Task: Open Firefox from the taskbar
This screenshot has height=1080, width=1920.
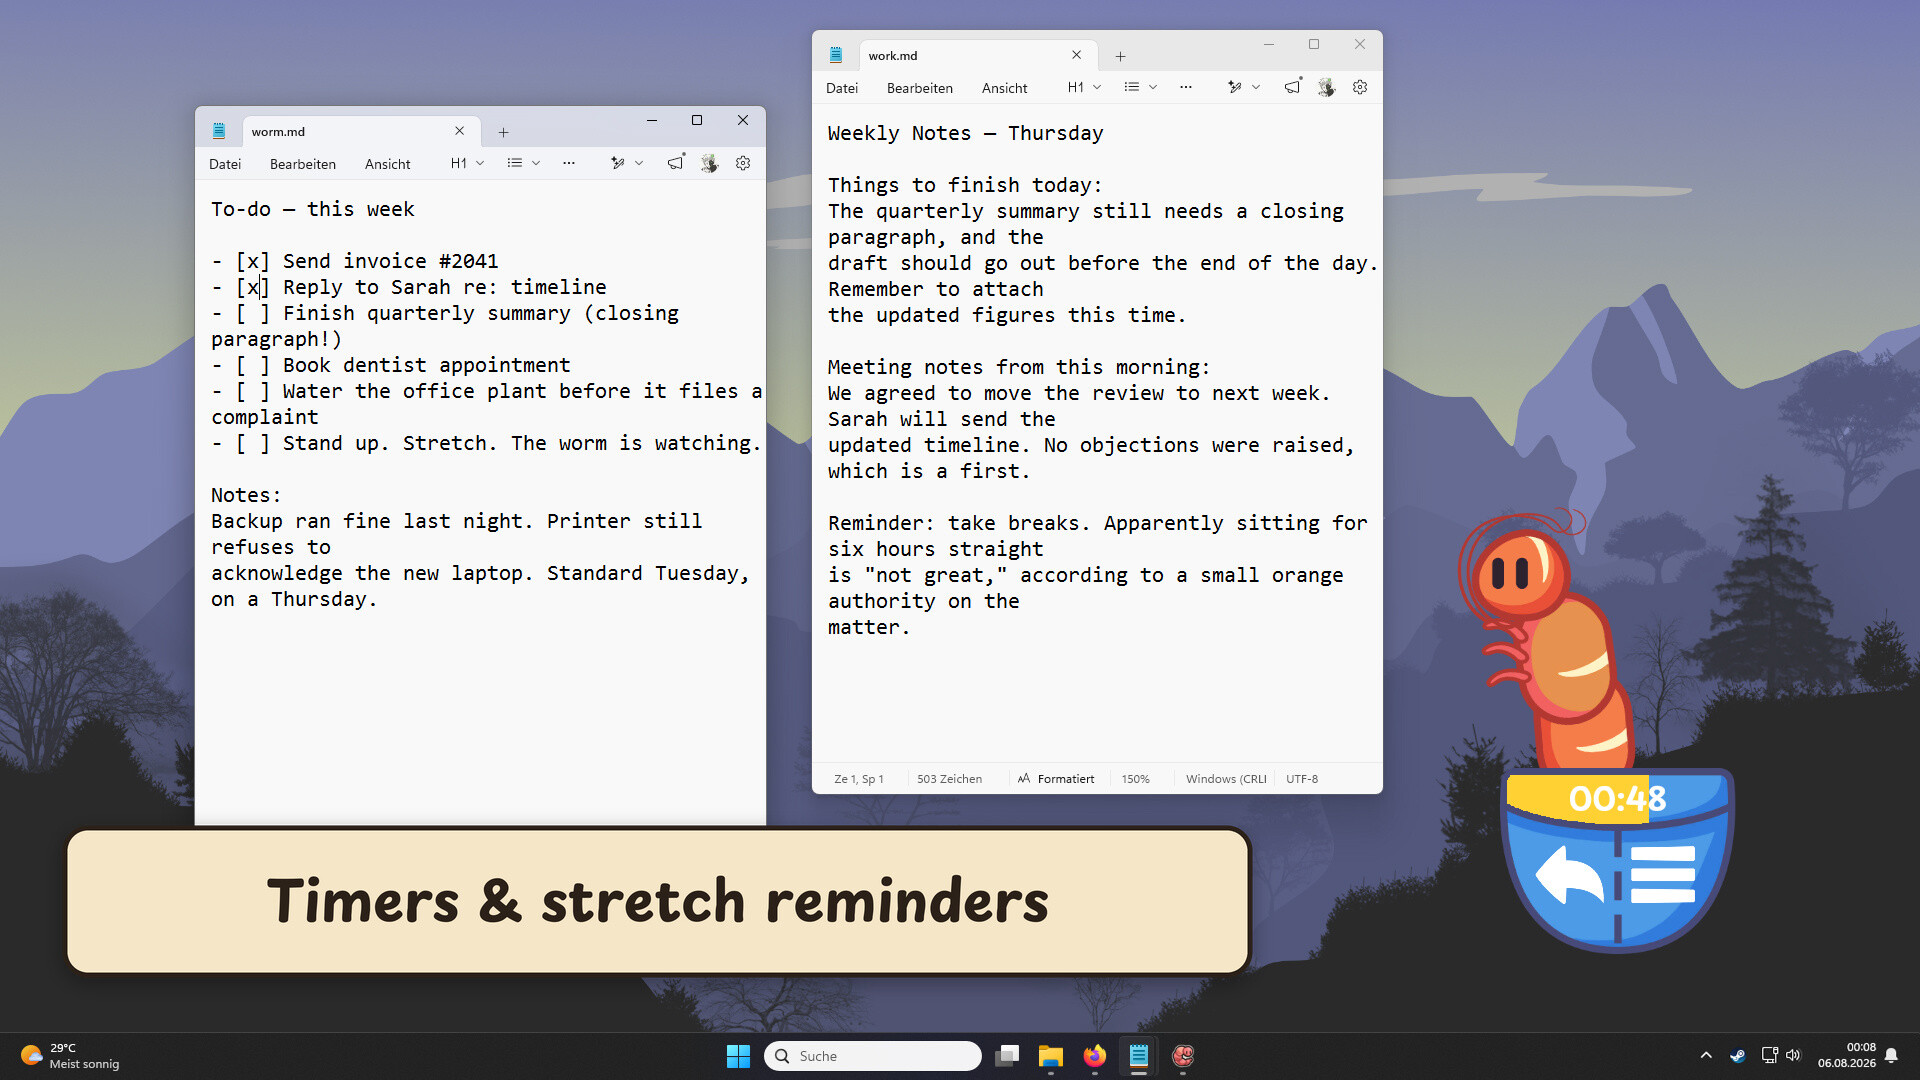Action: 1095,1056
